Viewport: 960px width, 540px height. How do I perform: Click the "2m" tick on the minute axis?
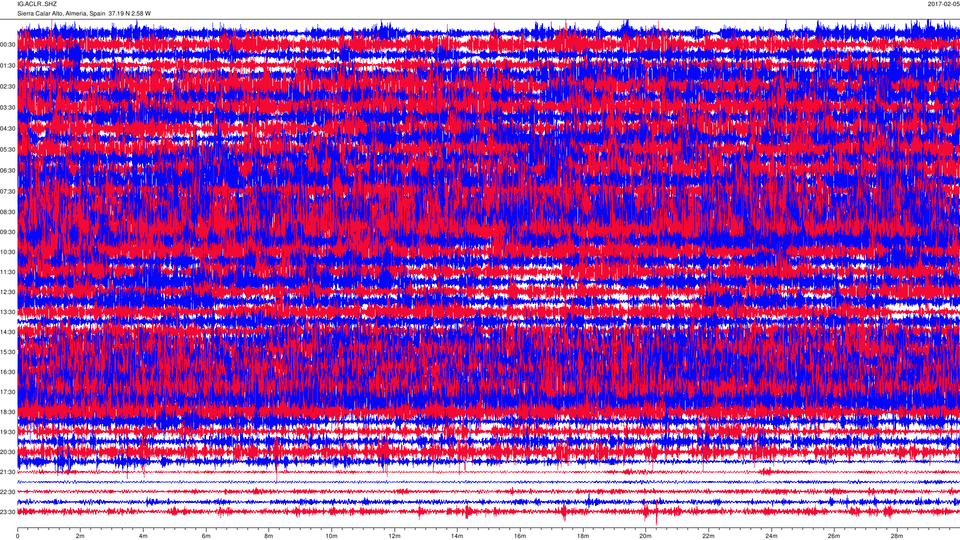coord(80,536)
